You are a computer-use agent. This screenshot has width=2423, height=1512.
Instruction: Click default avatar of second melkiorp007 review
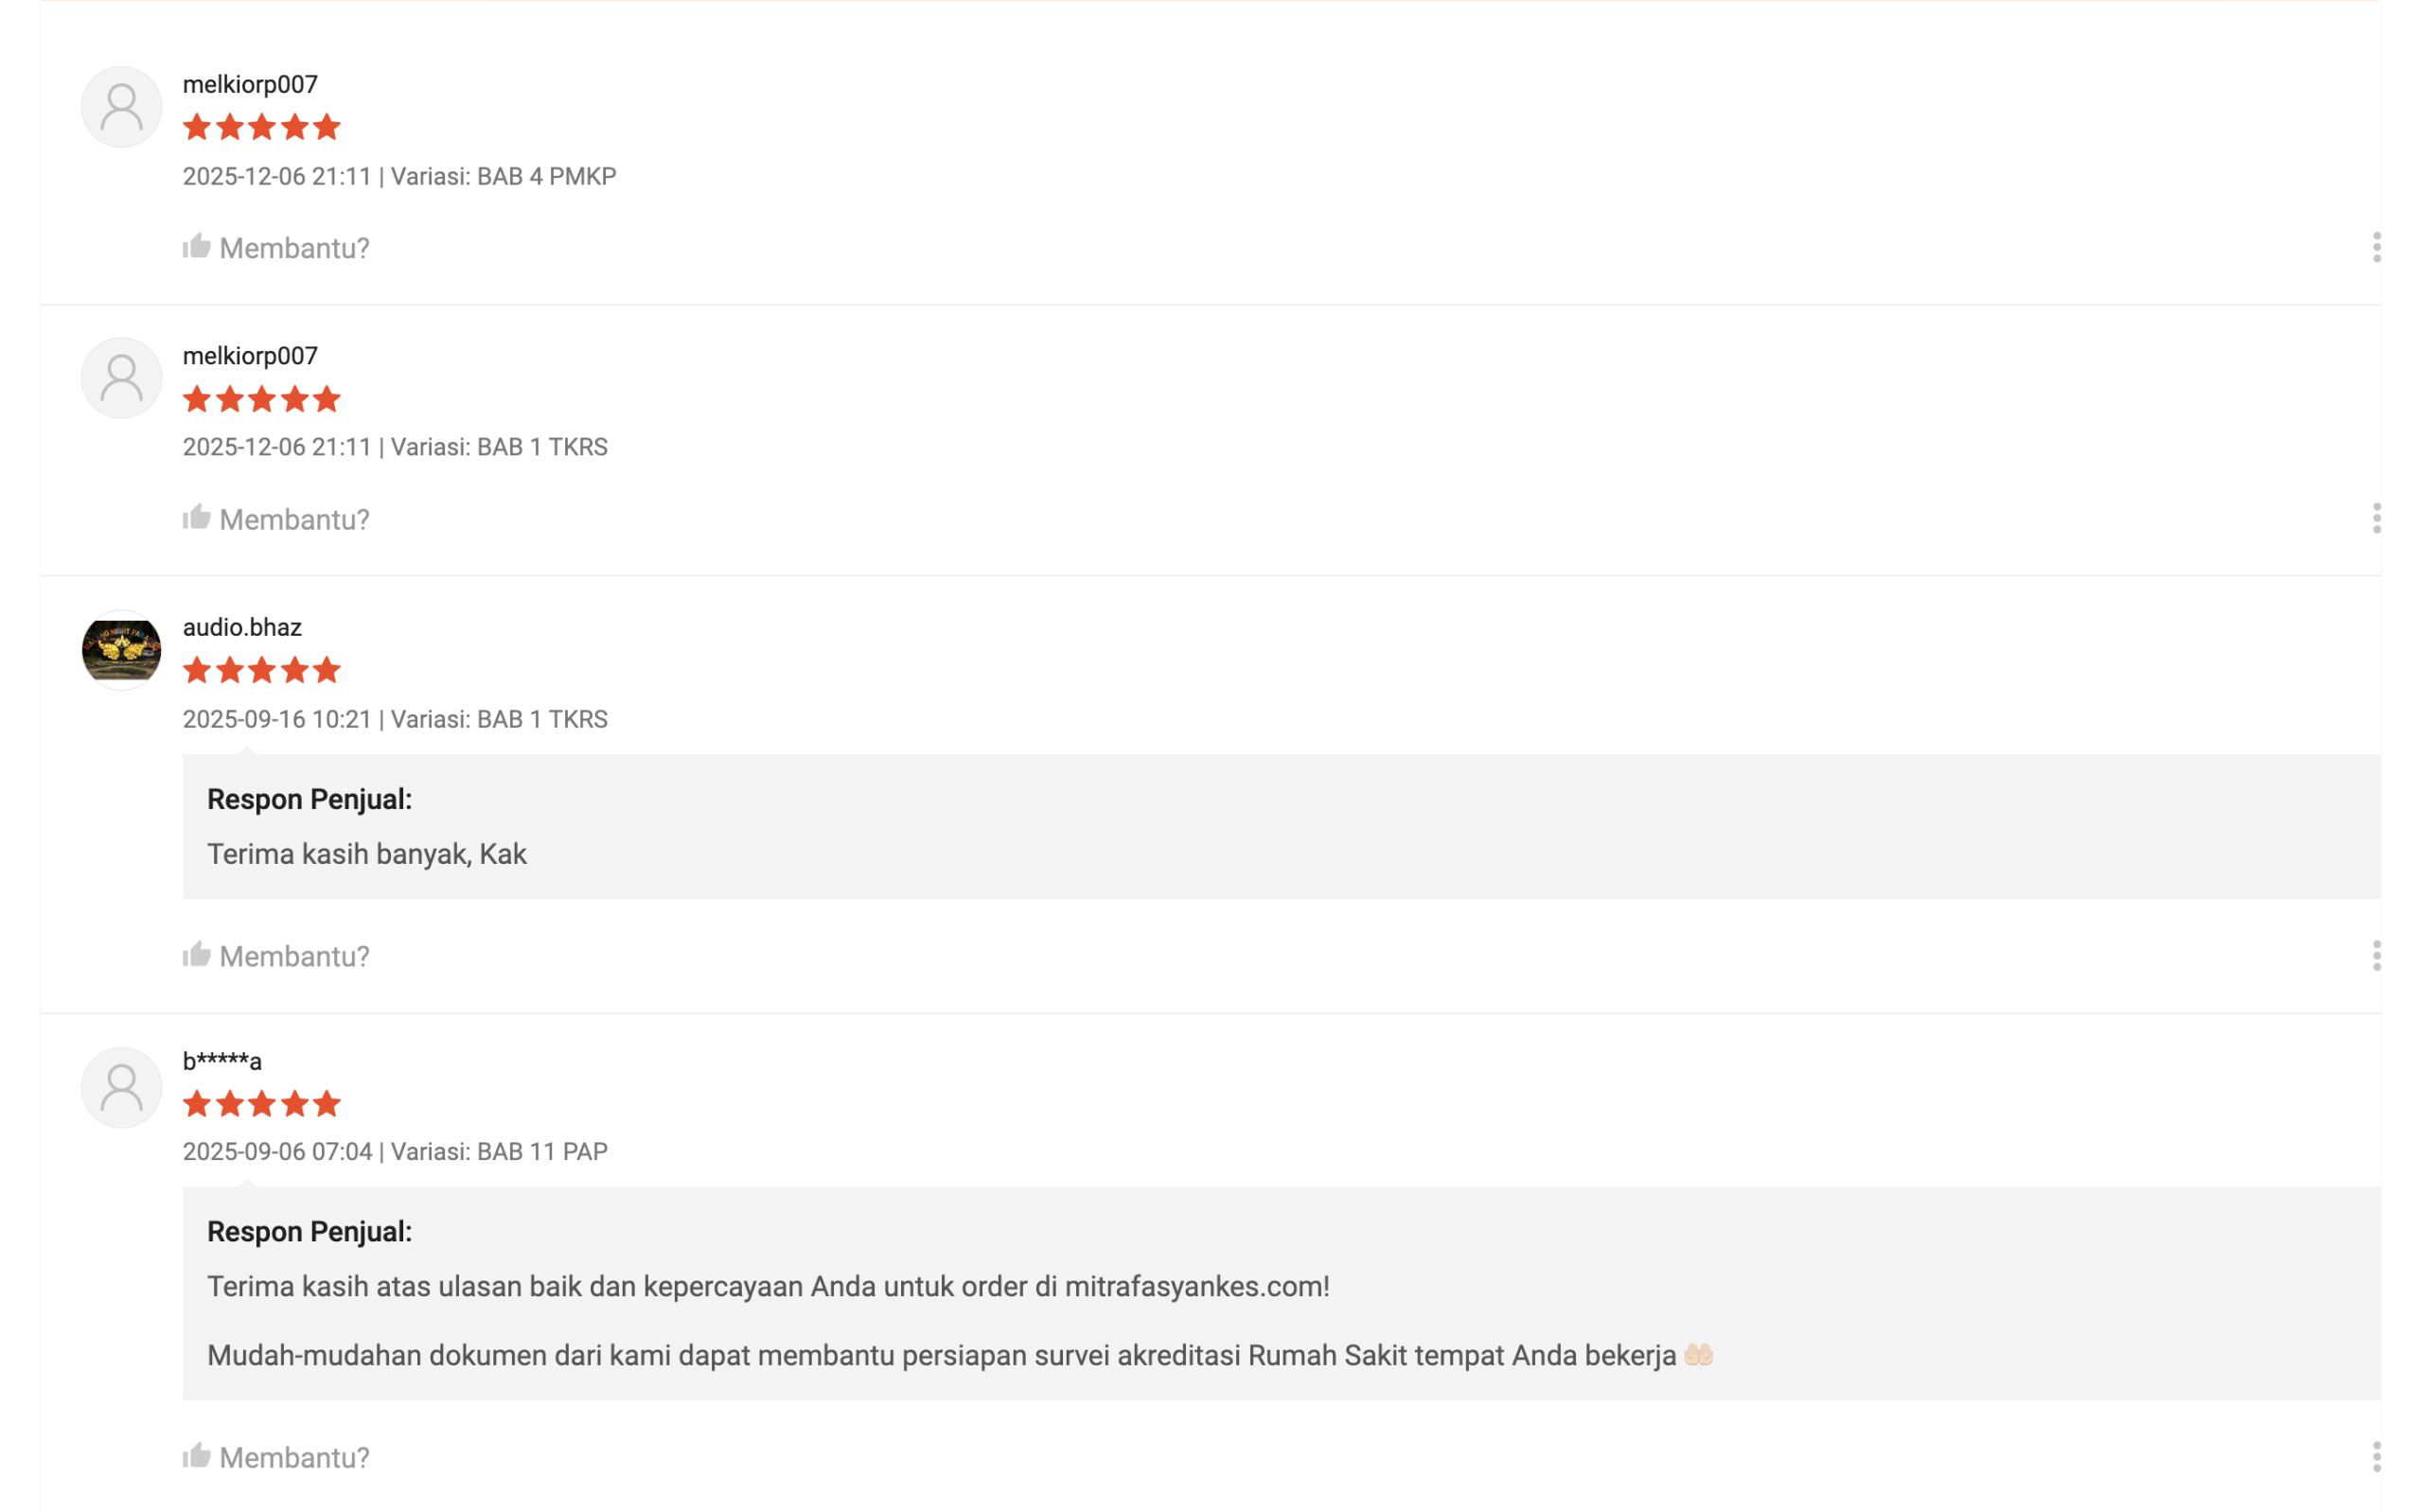[121, 378]
